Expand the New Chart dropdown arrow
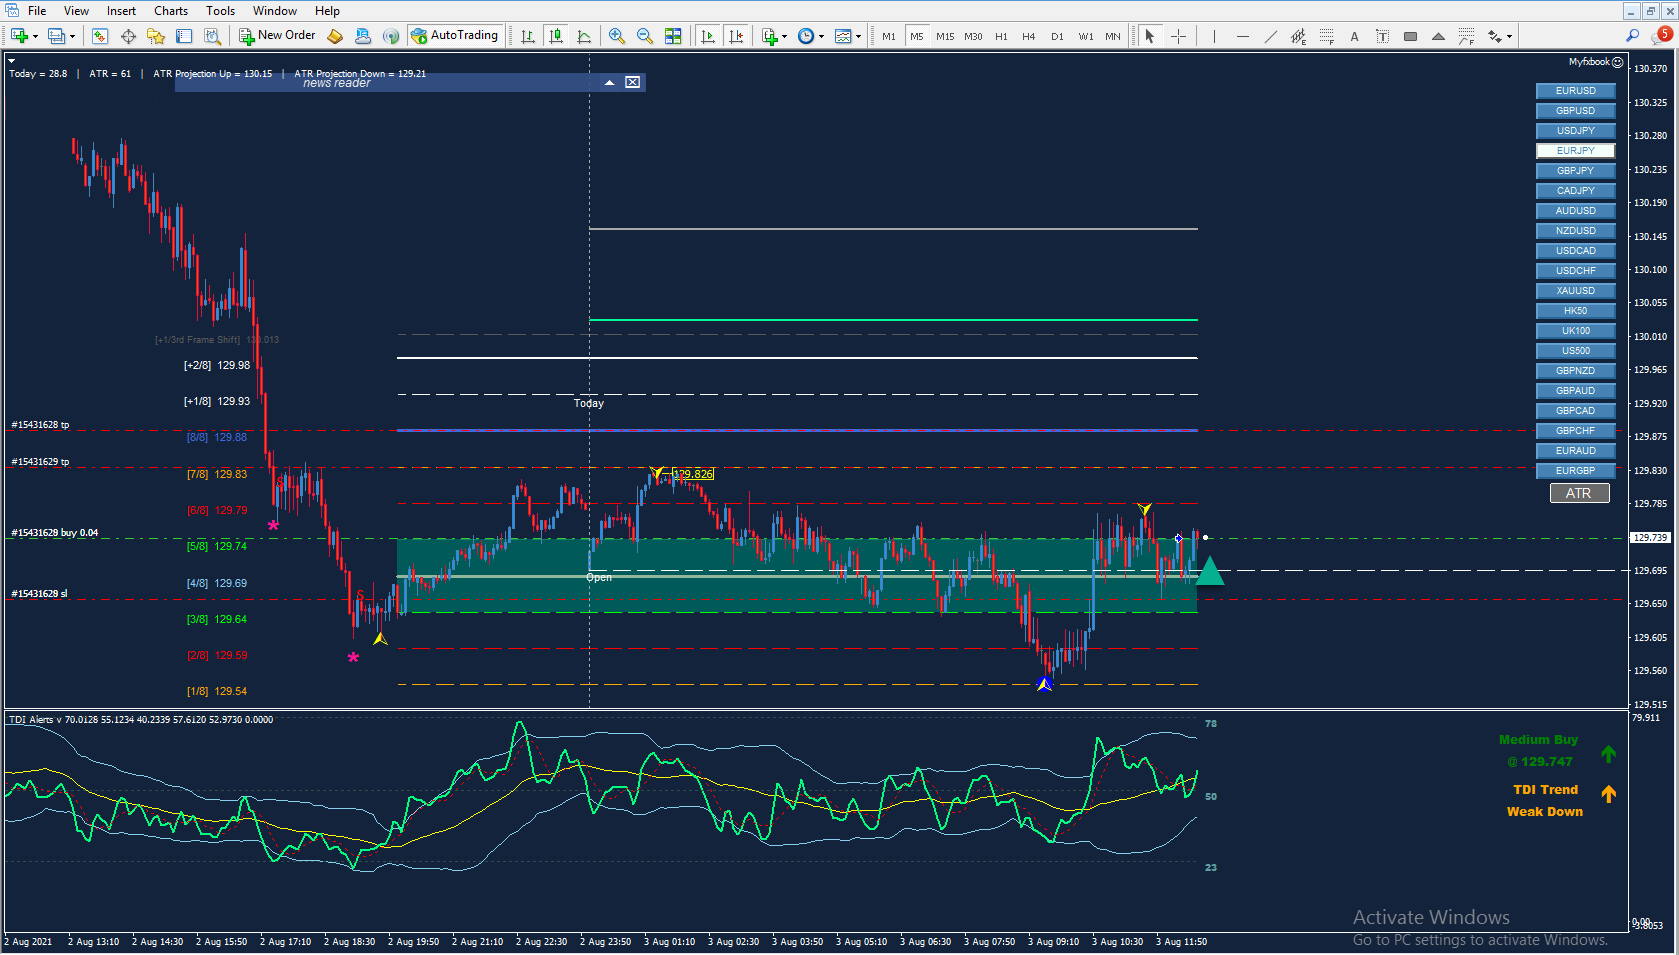 [x=36, y=37]
